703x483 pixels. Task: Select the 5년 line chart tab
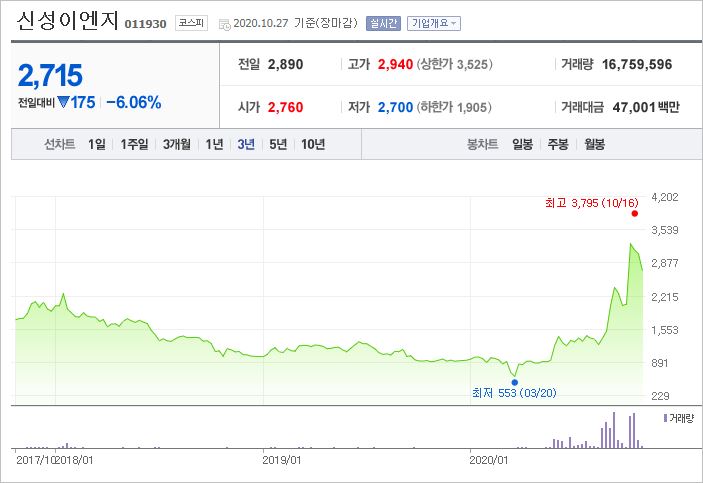coord(278,144)
